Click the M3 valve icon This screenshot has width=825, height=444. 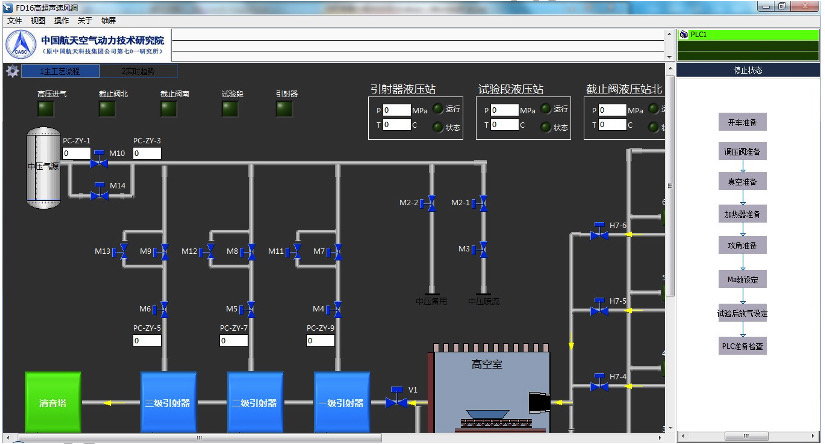[481, 249]
